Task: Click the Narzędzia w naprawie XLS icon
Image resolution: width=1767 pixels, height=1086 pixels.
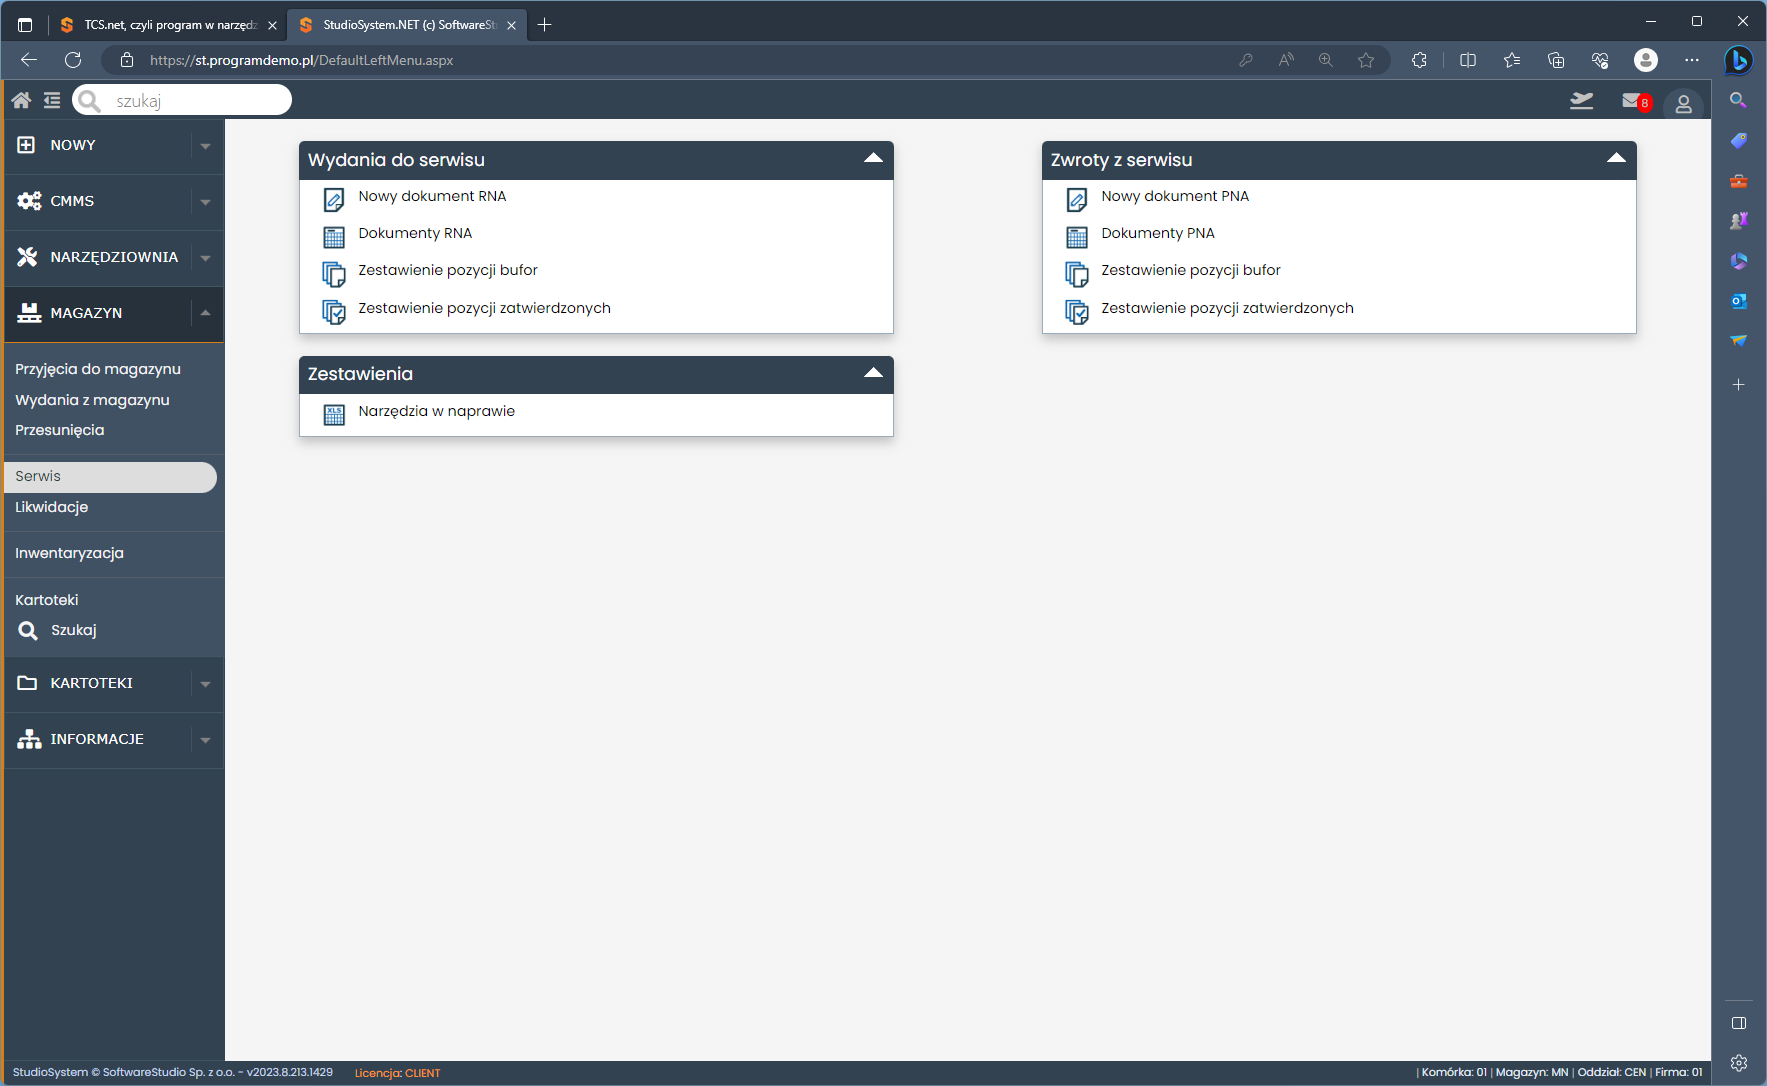Action: pyautogui.click(x=334, y=414)
